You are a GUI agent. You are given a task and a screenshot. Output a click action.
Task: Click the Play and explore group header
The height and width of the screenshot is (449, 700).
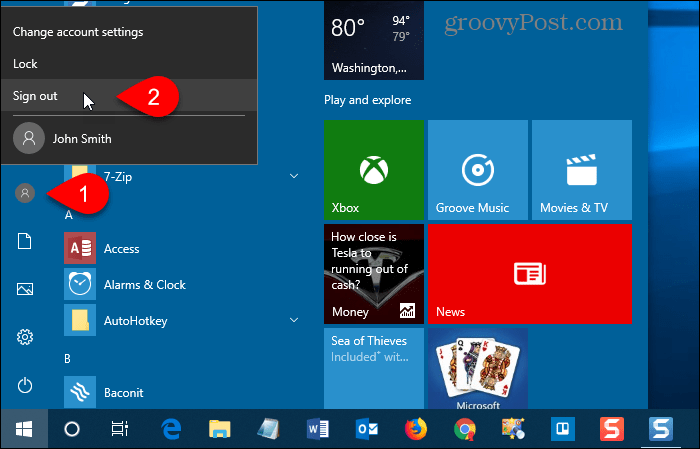click(367, 100)
